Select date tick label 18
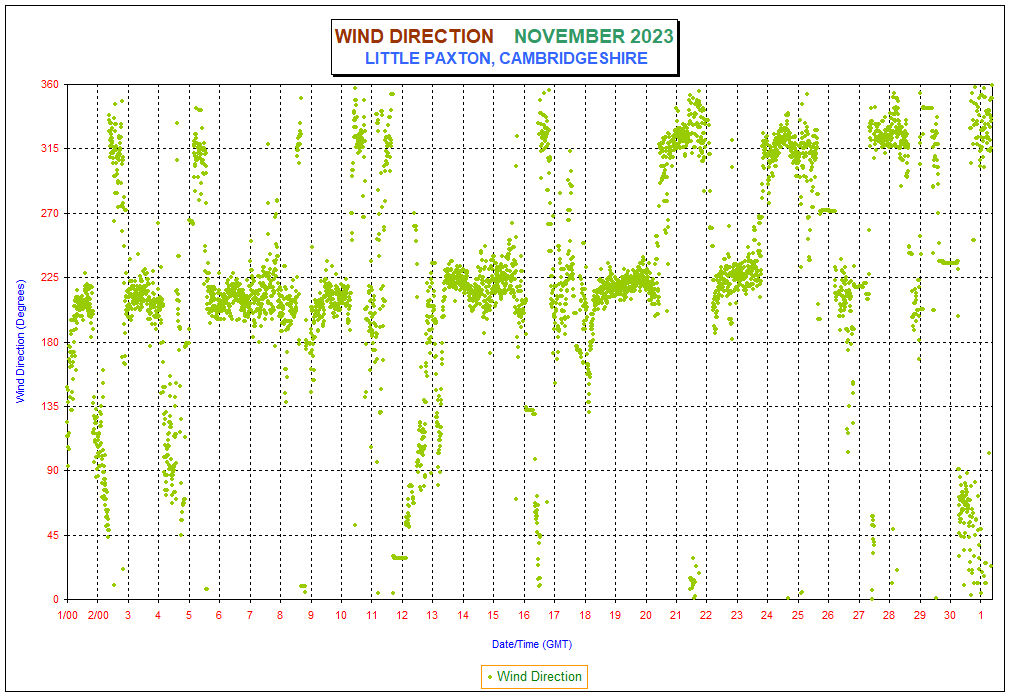 point(585,615)
